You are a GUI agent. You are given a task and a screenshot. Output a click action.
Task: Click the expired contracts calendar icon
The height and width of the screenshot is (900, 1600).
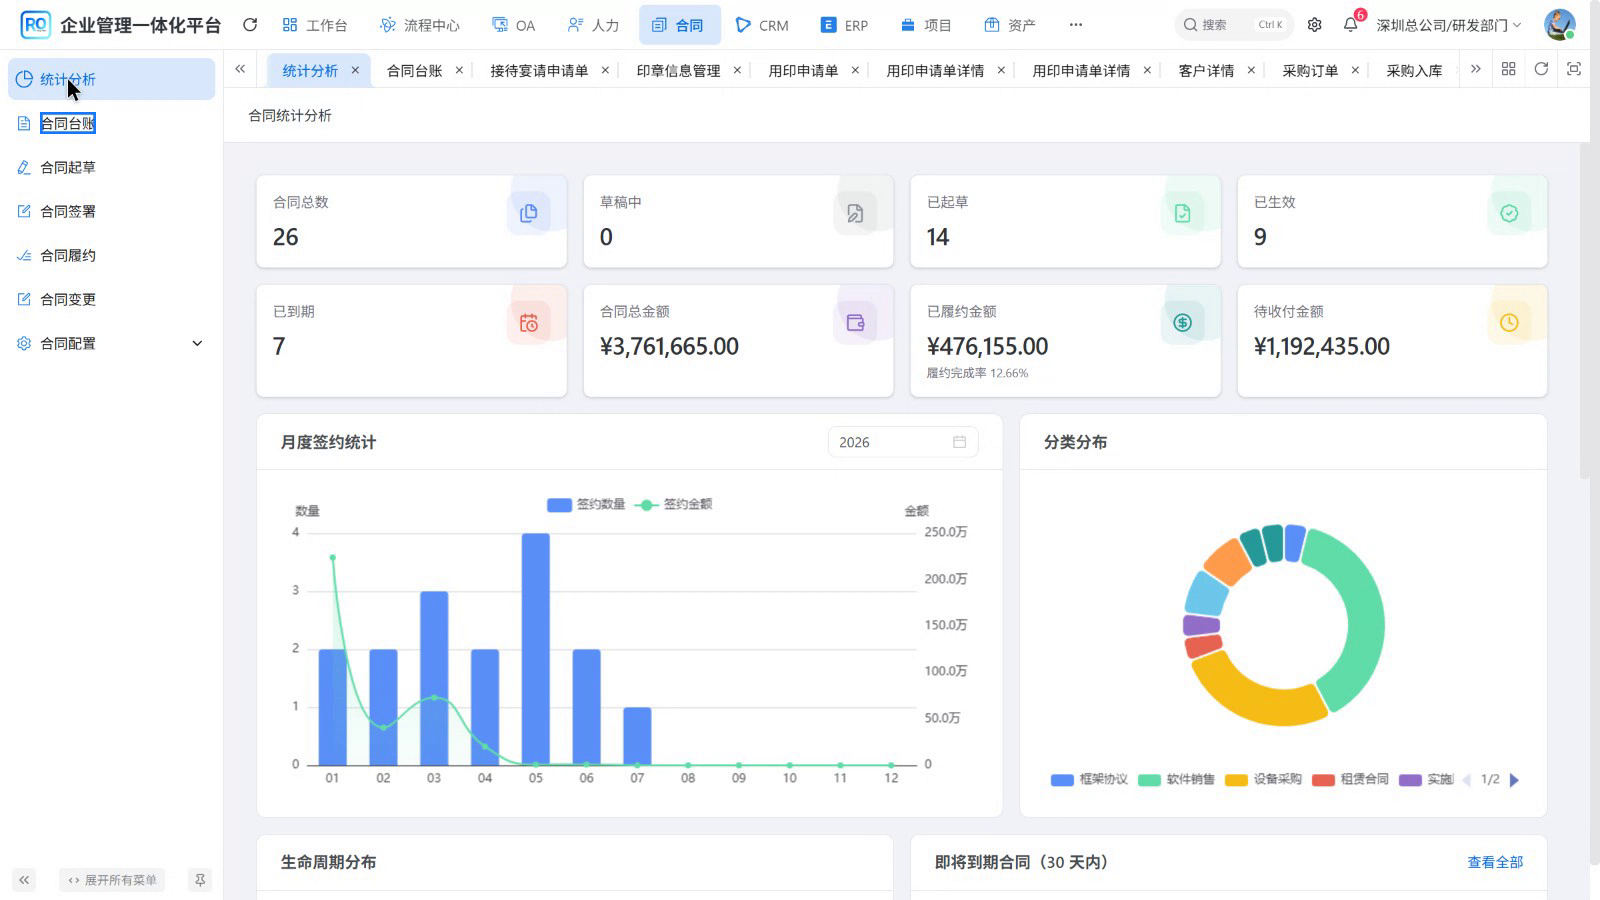pos(529,323)
